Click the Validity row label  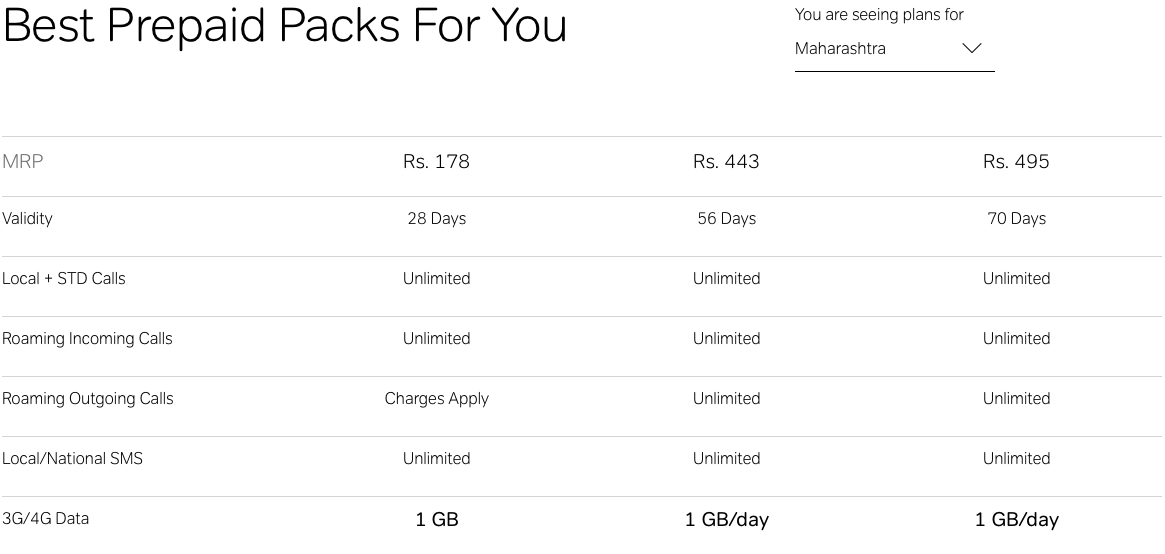[28, 218]
